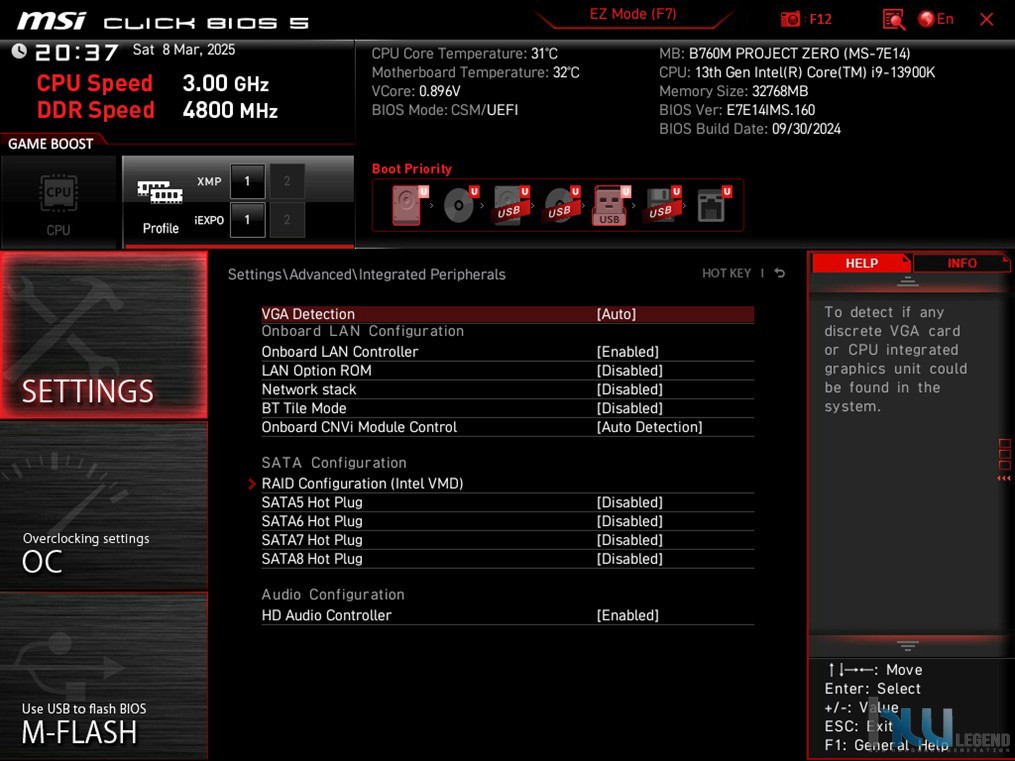
Task: Enable iEXPO profile 1
Action: [x=247, y=220]
